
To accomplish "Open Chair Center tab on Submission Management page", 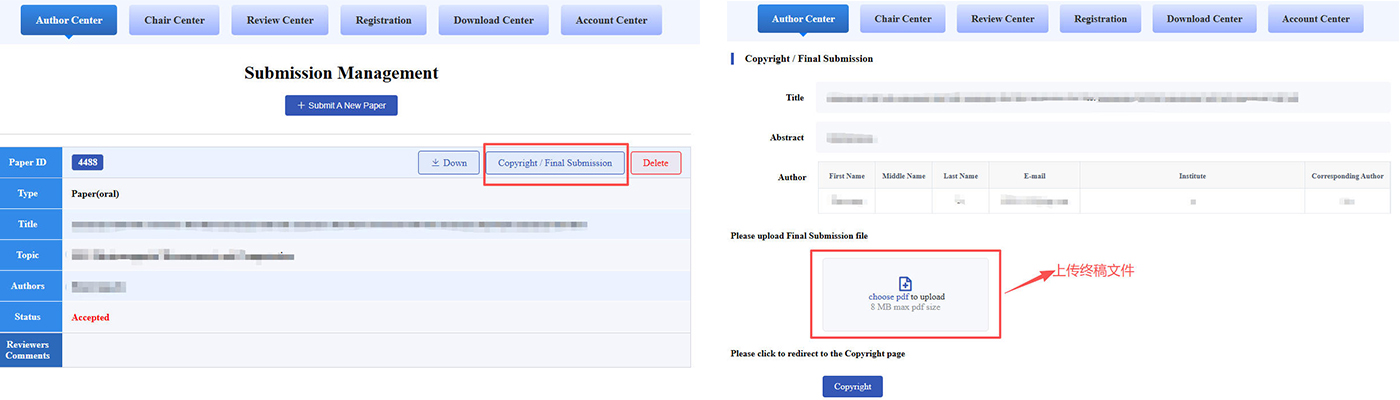I will 174,20.
